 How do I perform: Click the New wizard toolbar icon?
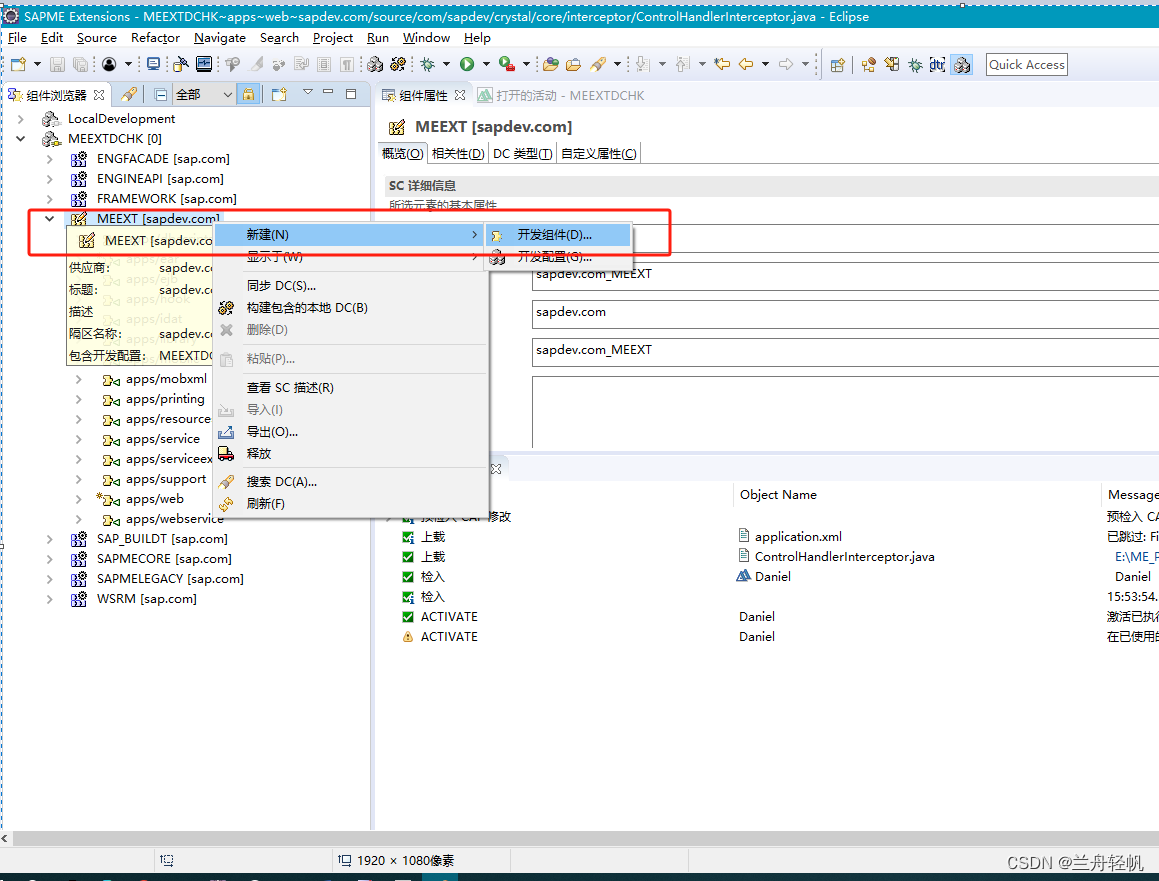(19, 64)
